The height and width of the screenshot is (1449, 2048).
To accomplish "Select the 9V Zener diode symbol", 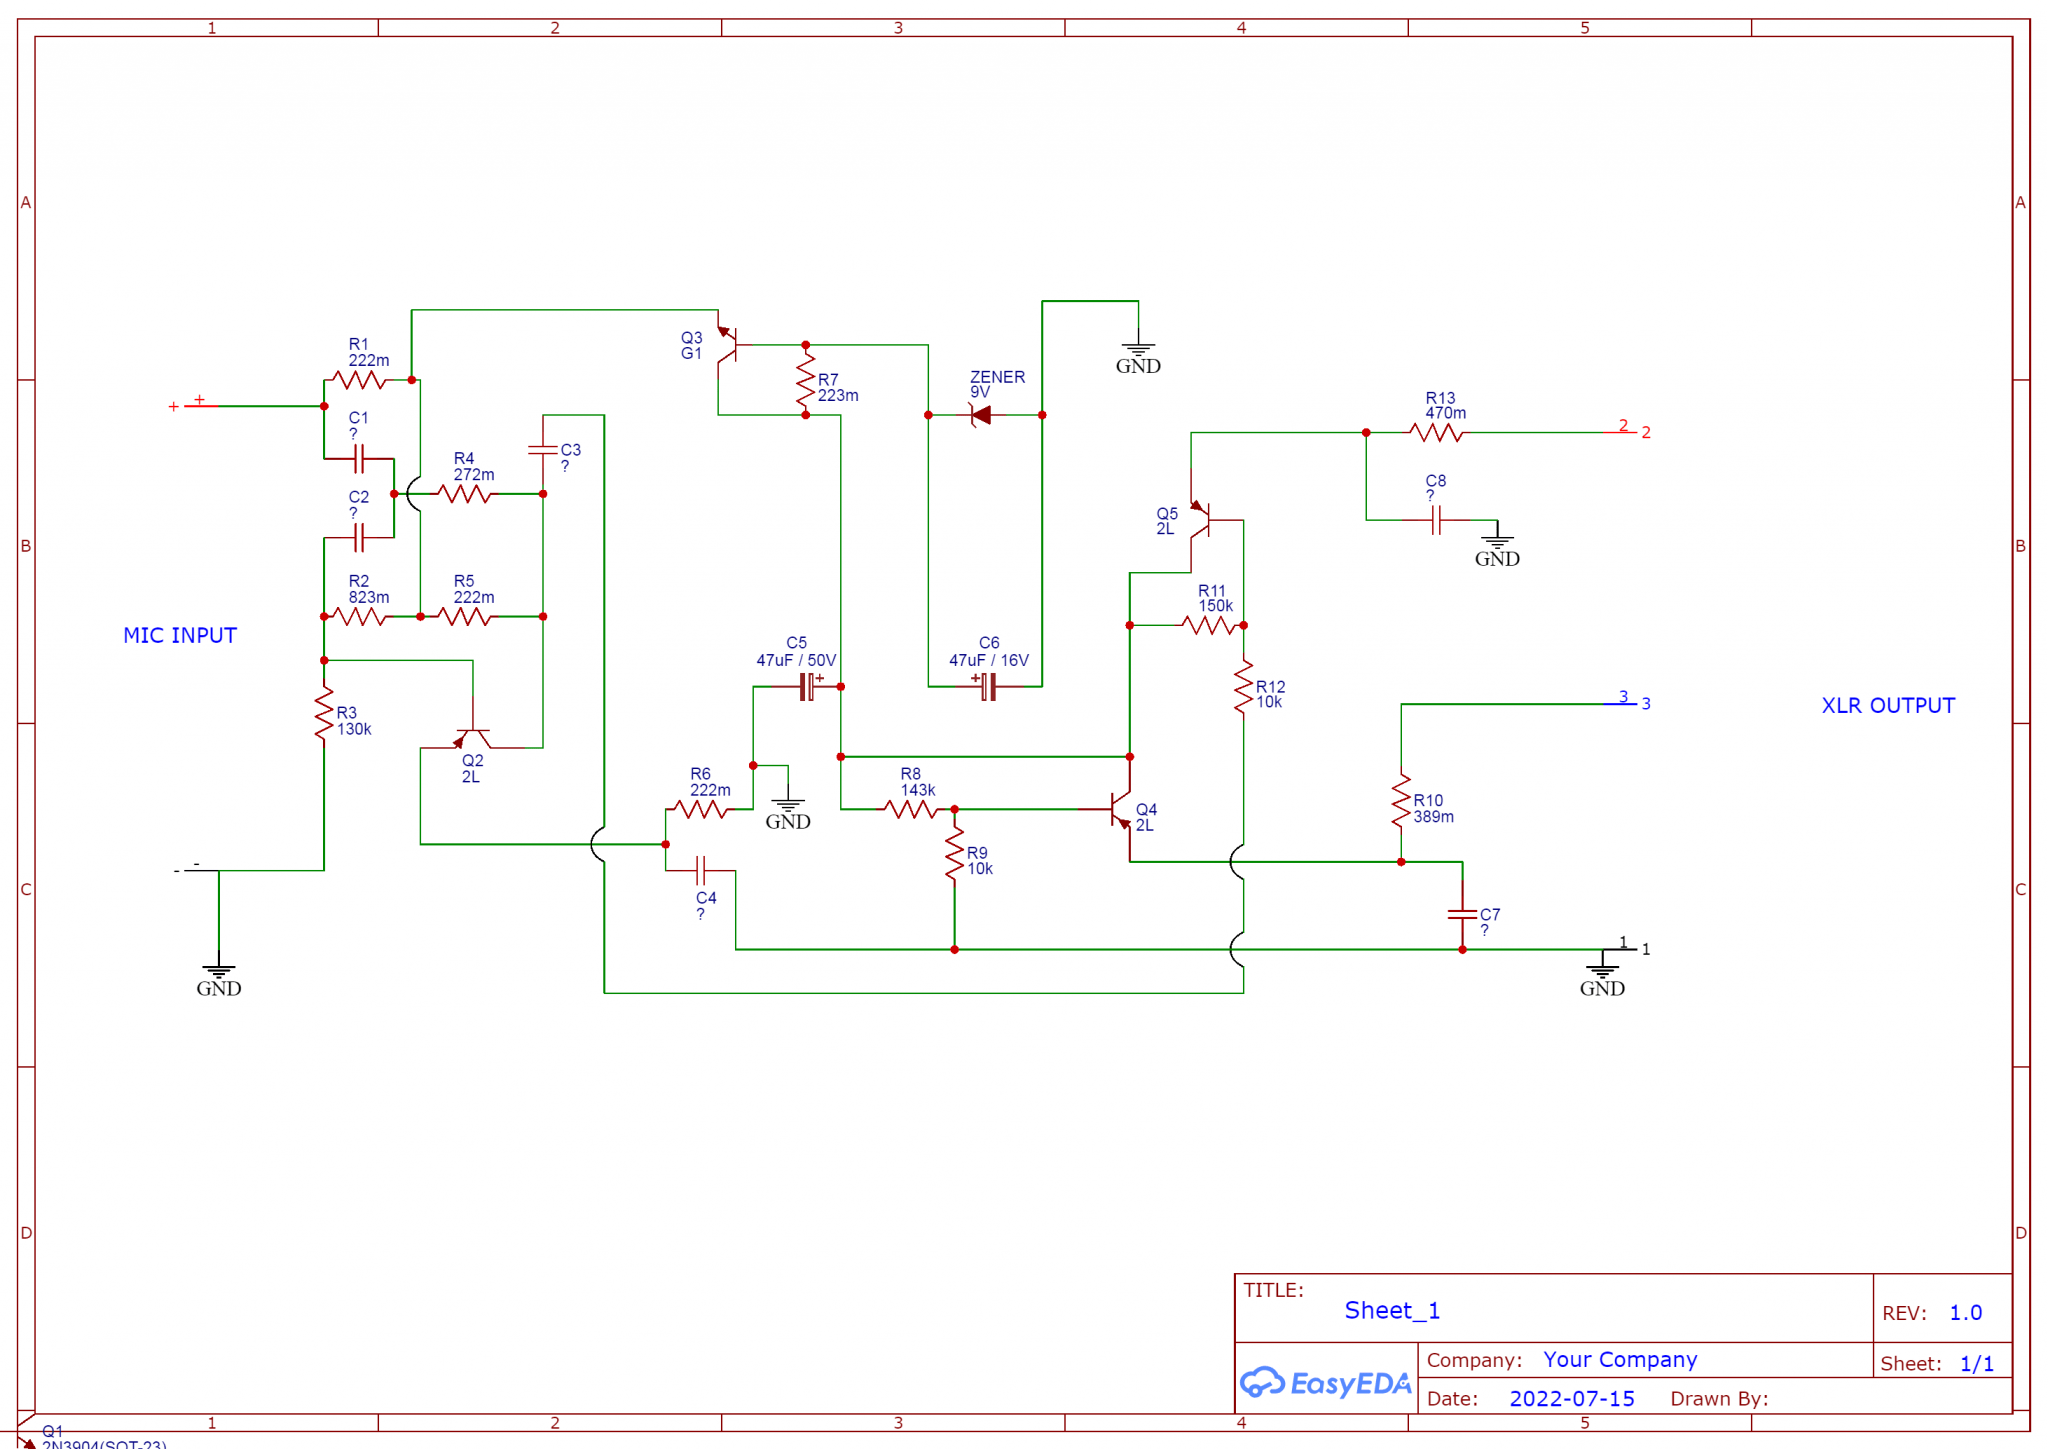I will [x=981, y=415].
